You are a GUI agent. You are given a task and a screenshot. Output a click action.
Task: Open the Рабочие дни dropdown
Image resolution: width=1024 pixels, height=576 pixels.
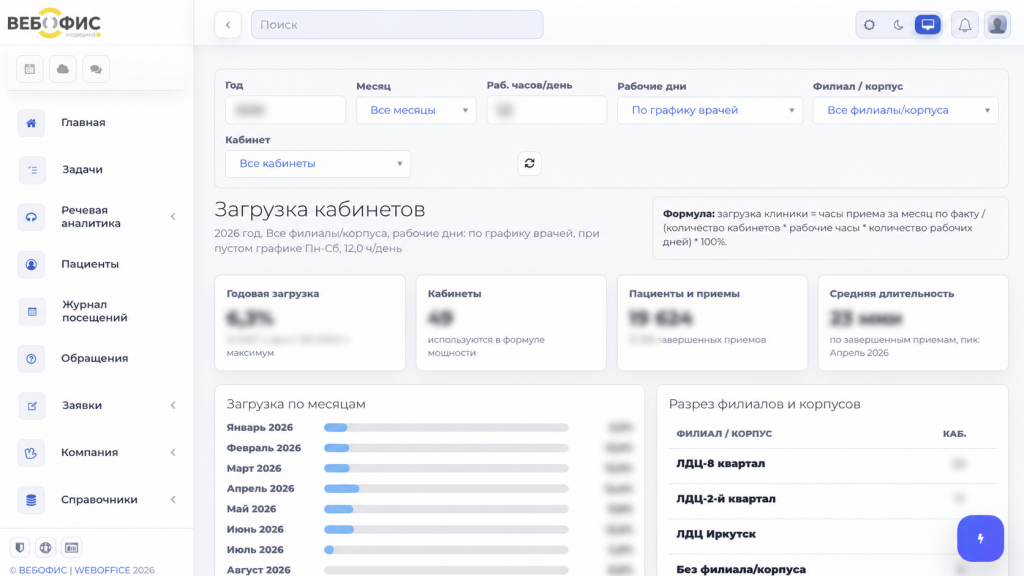coord(710,110)
